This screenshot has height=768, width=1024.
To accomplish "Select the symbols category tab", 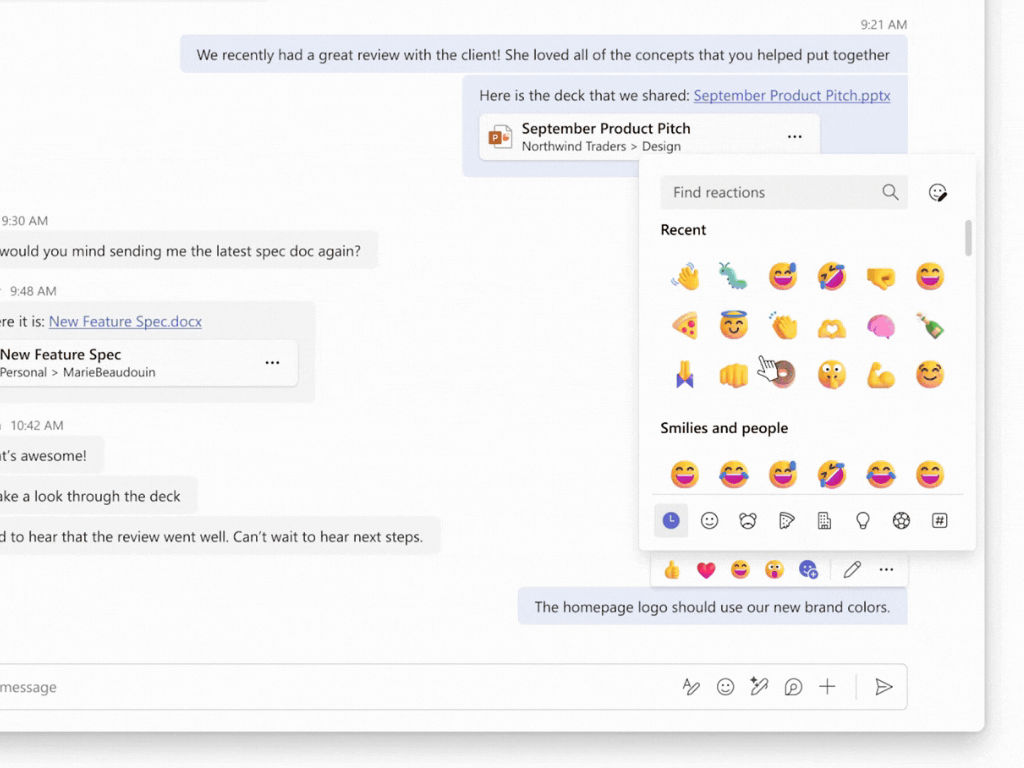I will [939, 521].
